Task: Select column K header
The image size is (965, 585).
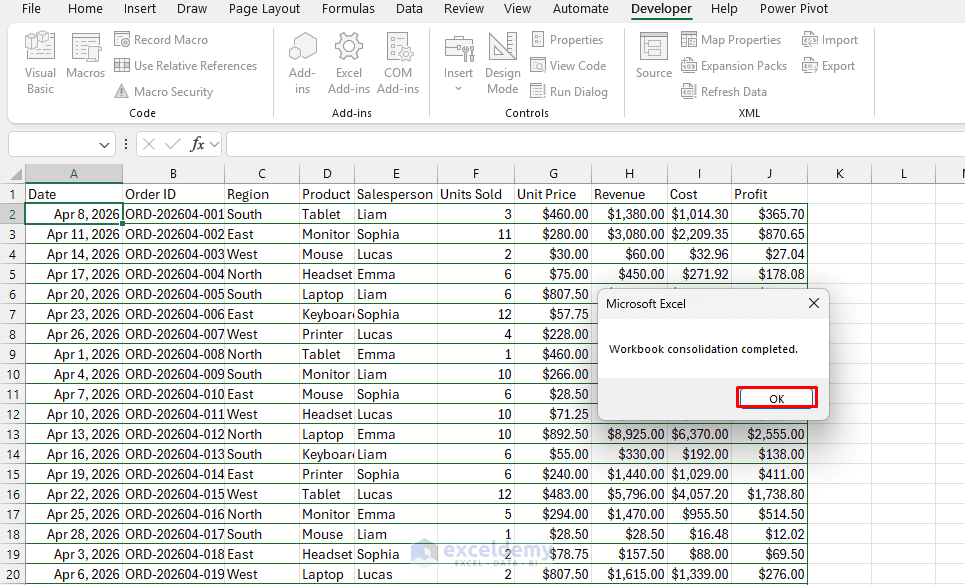Action: (x=839, y=173)
